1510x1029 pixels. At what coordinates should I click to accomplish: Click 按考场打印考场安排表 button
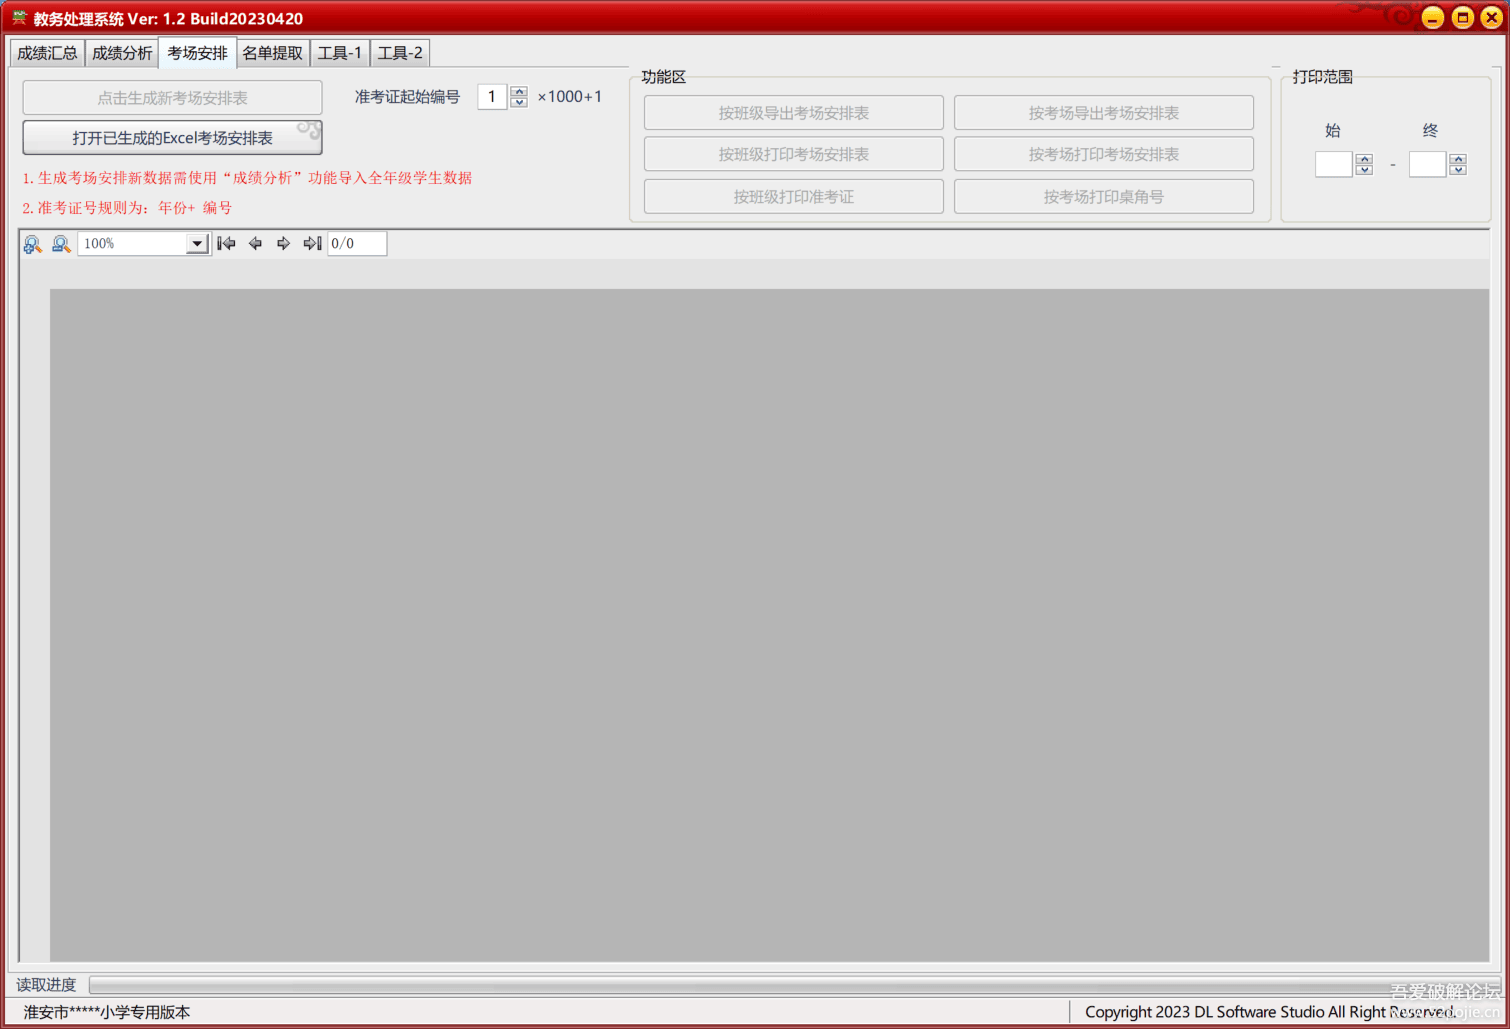(x=1104, y=154)
